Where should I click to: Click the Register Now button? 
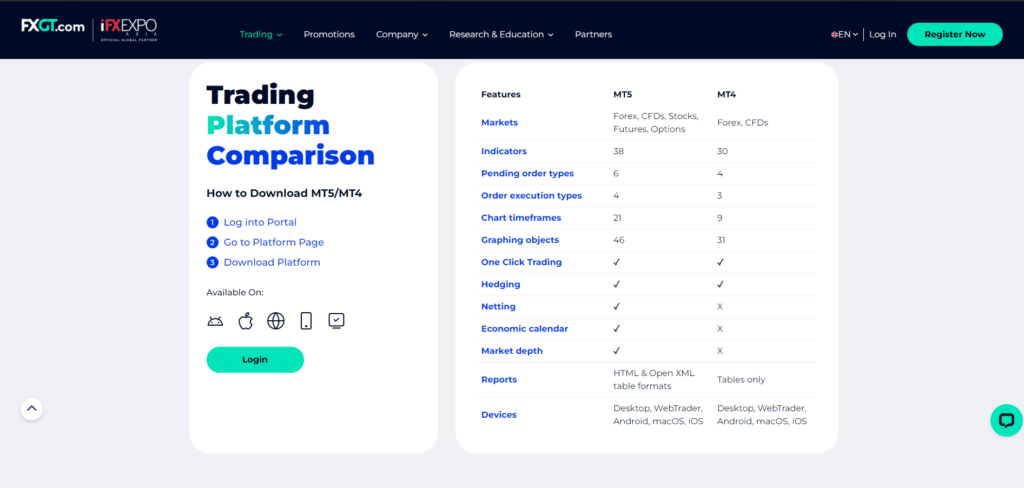pyautogui.click(x=955, y=35)
